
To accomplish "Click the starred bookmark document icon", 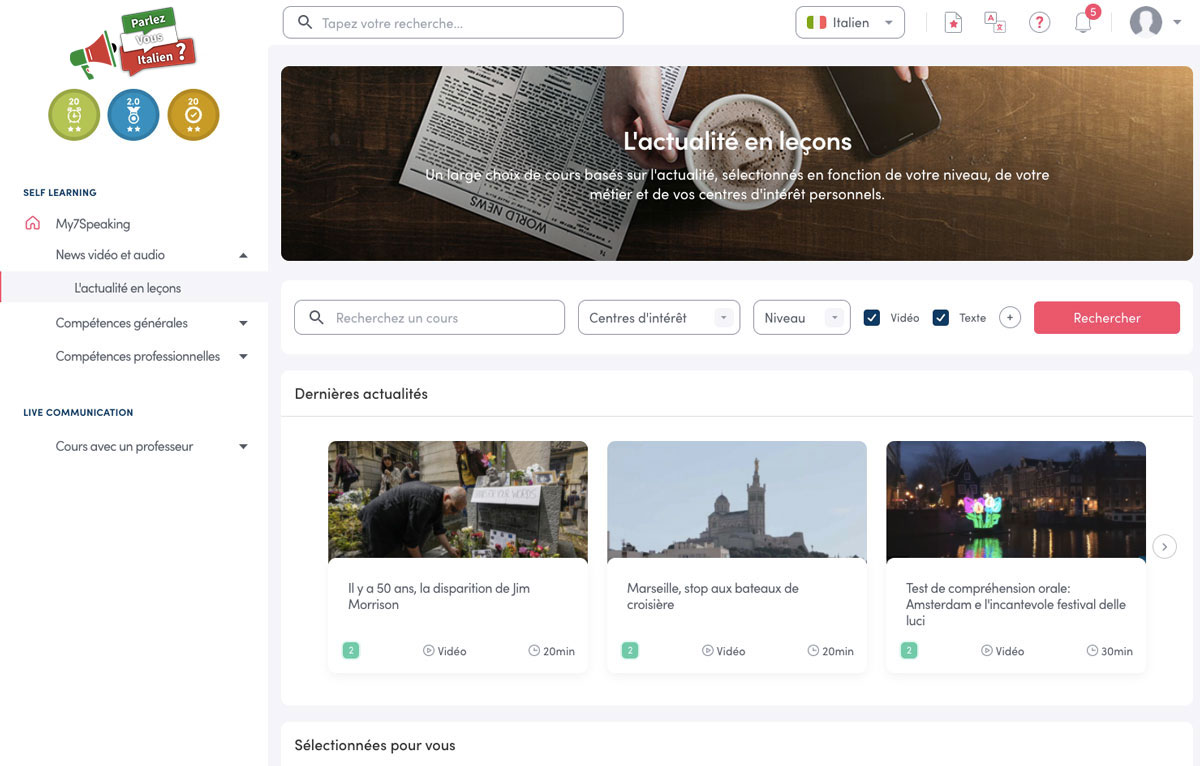I will [x=952, y=23].
